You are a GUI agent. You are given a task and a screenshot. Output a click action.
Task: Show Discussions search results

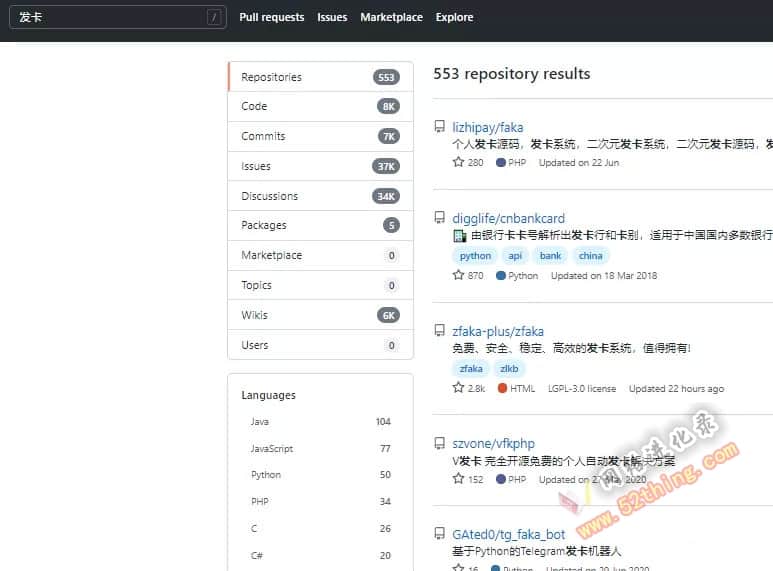[x=320, y=196]
